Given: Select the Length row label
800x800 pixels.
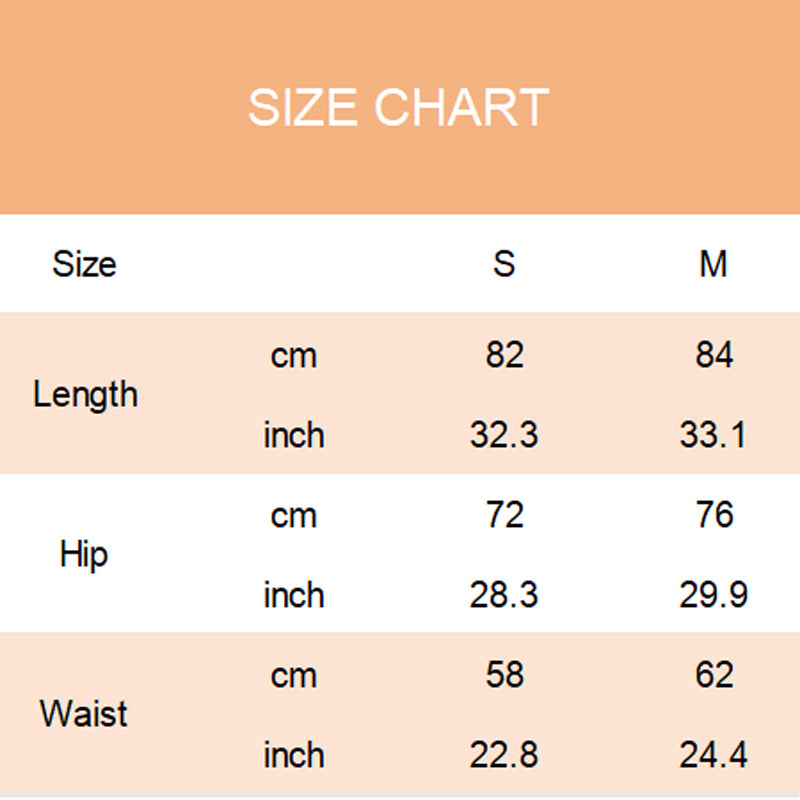Looking at the screenshot, I should pyautogui.click(x=85, y=394).
